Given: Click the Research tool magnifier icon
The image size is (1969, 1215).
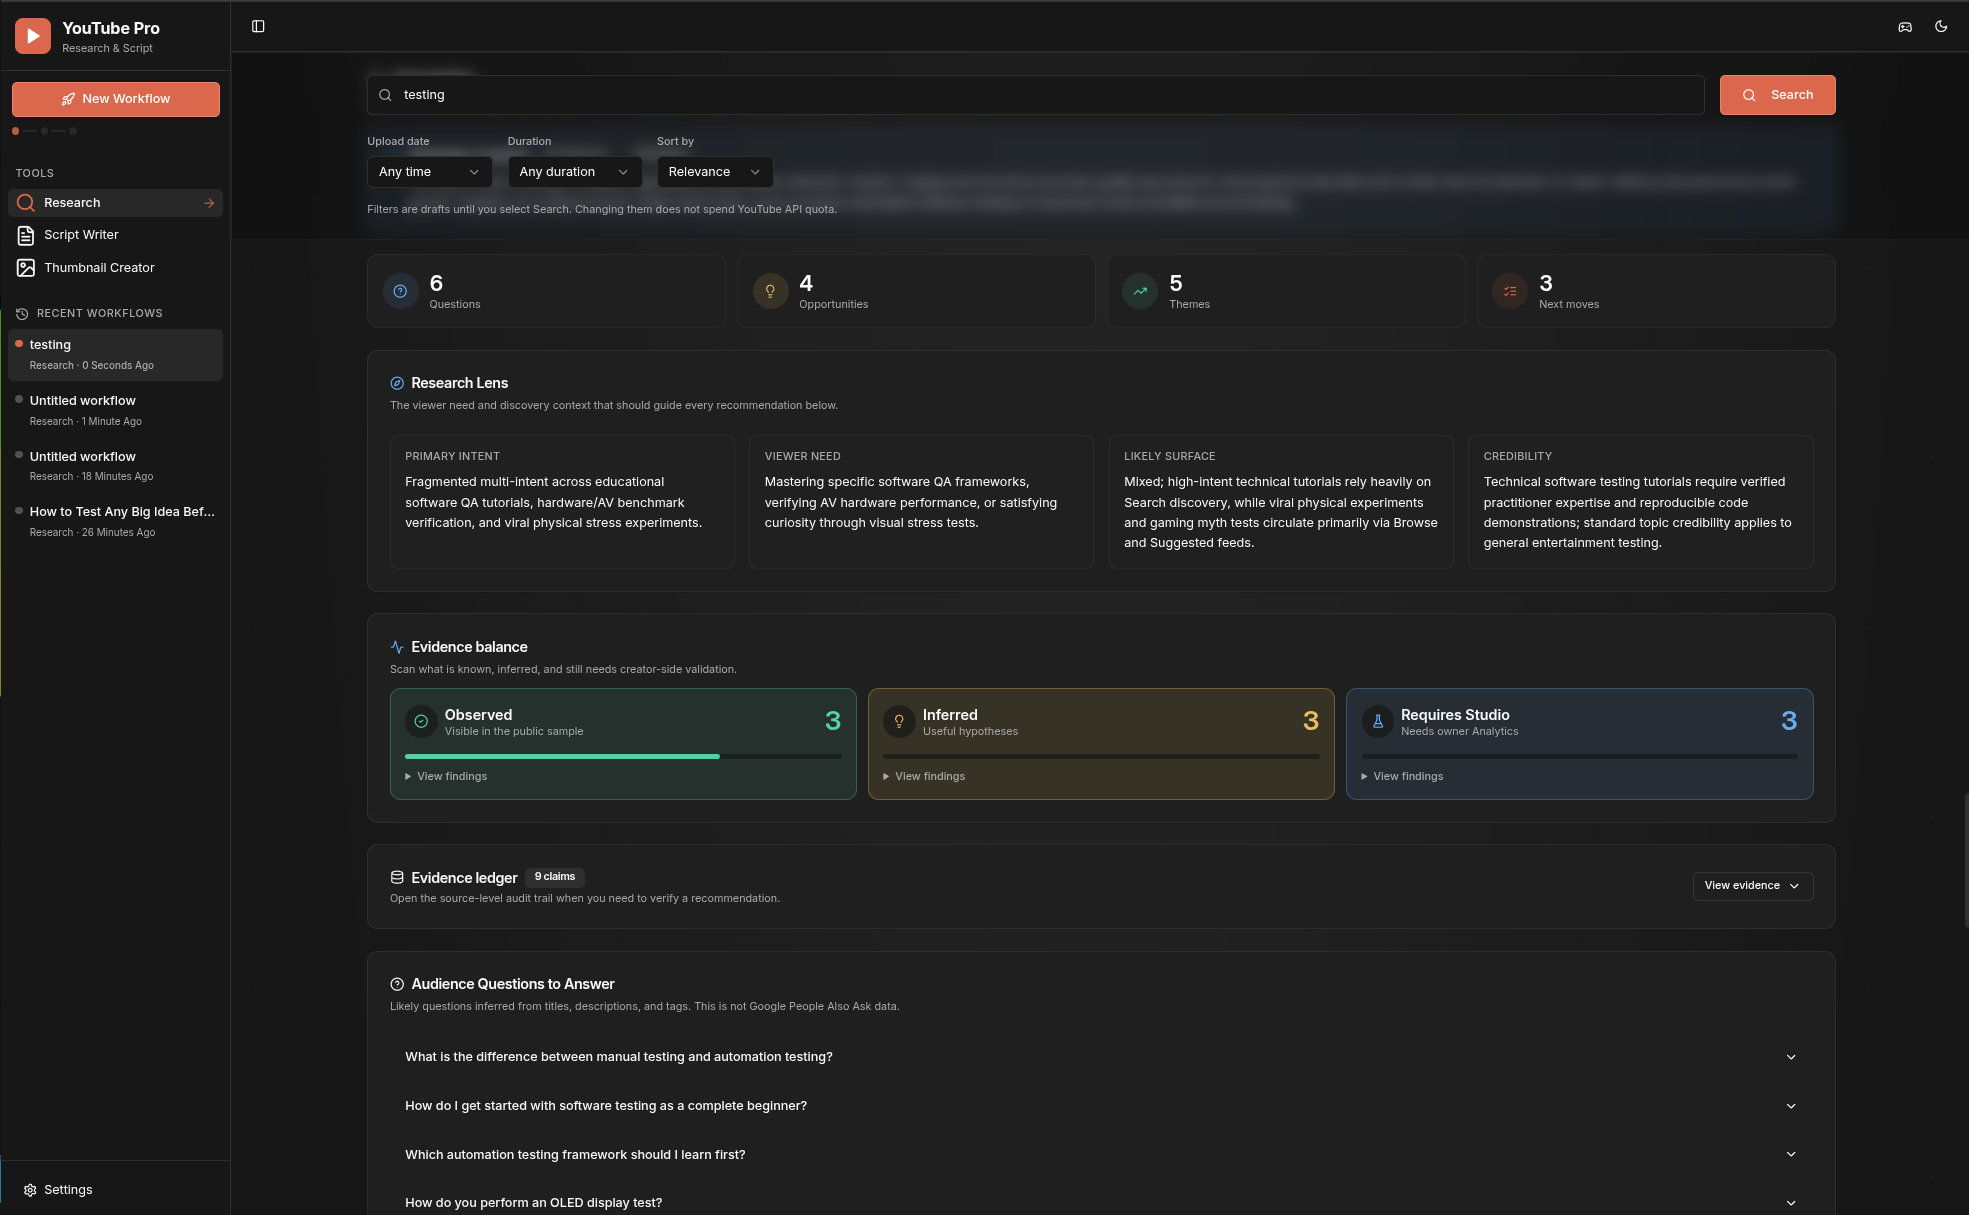Looking at the screenshot, I should 26,203.
